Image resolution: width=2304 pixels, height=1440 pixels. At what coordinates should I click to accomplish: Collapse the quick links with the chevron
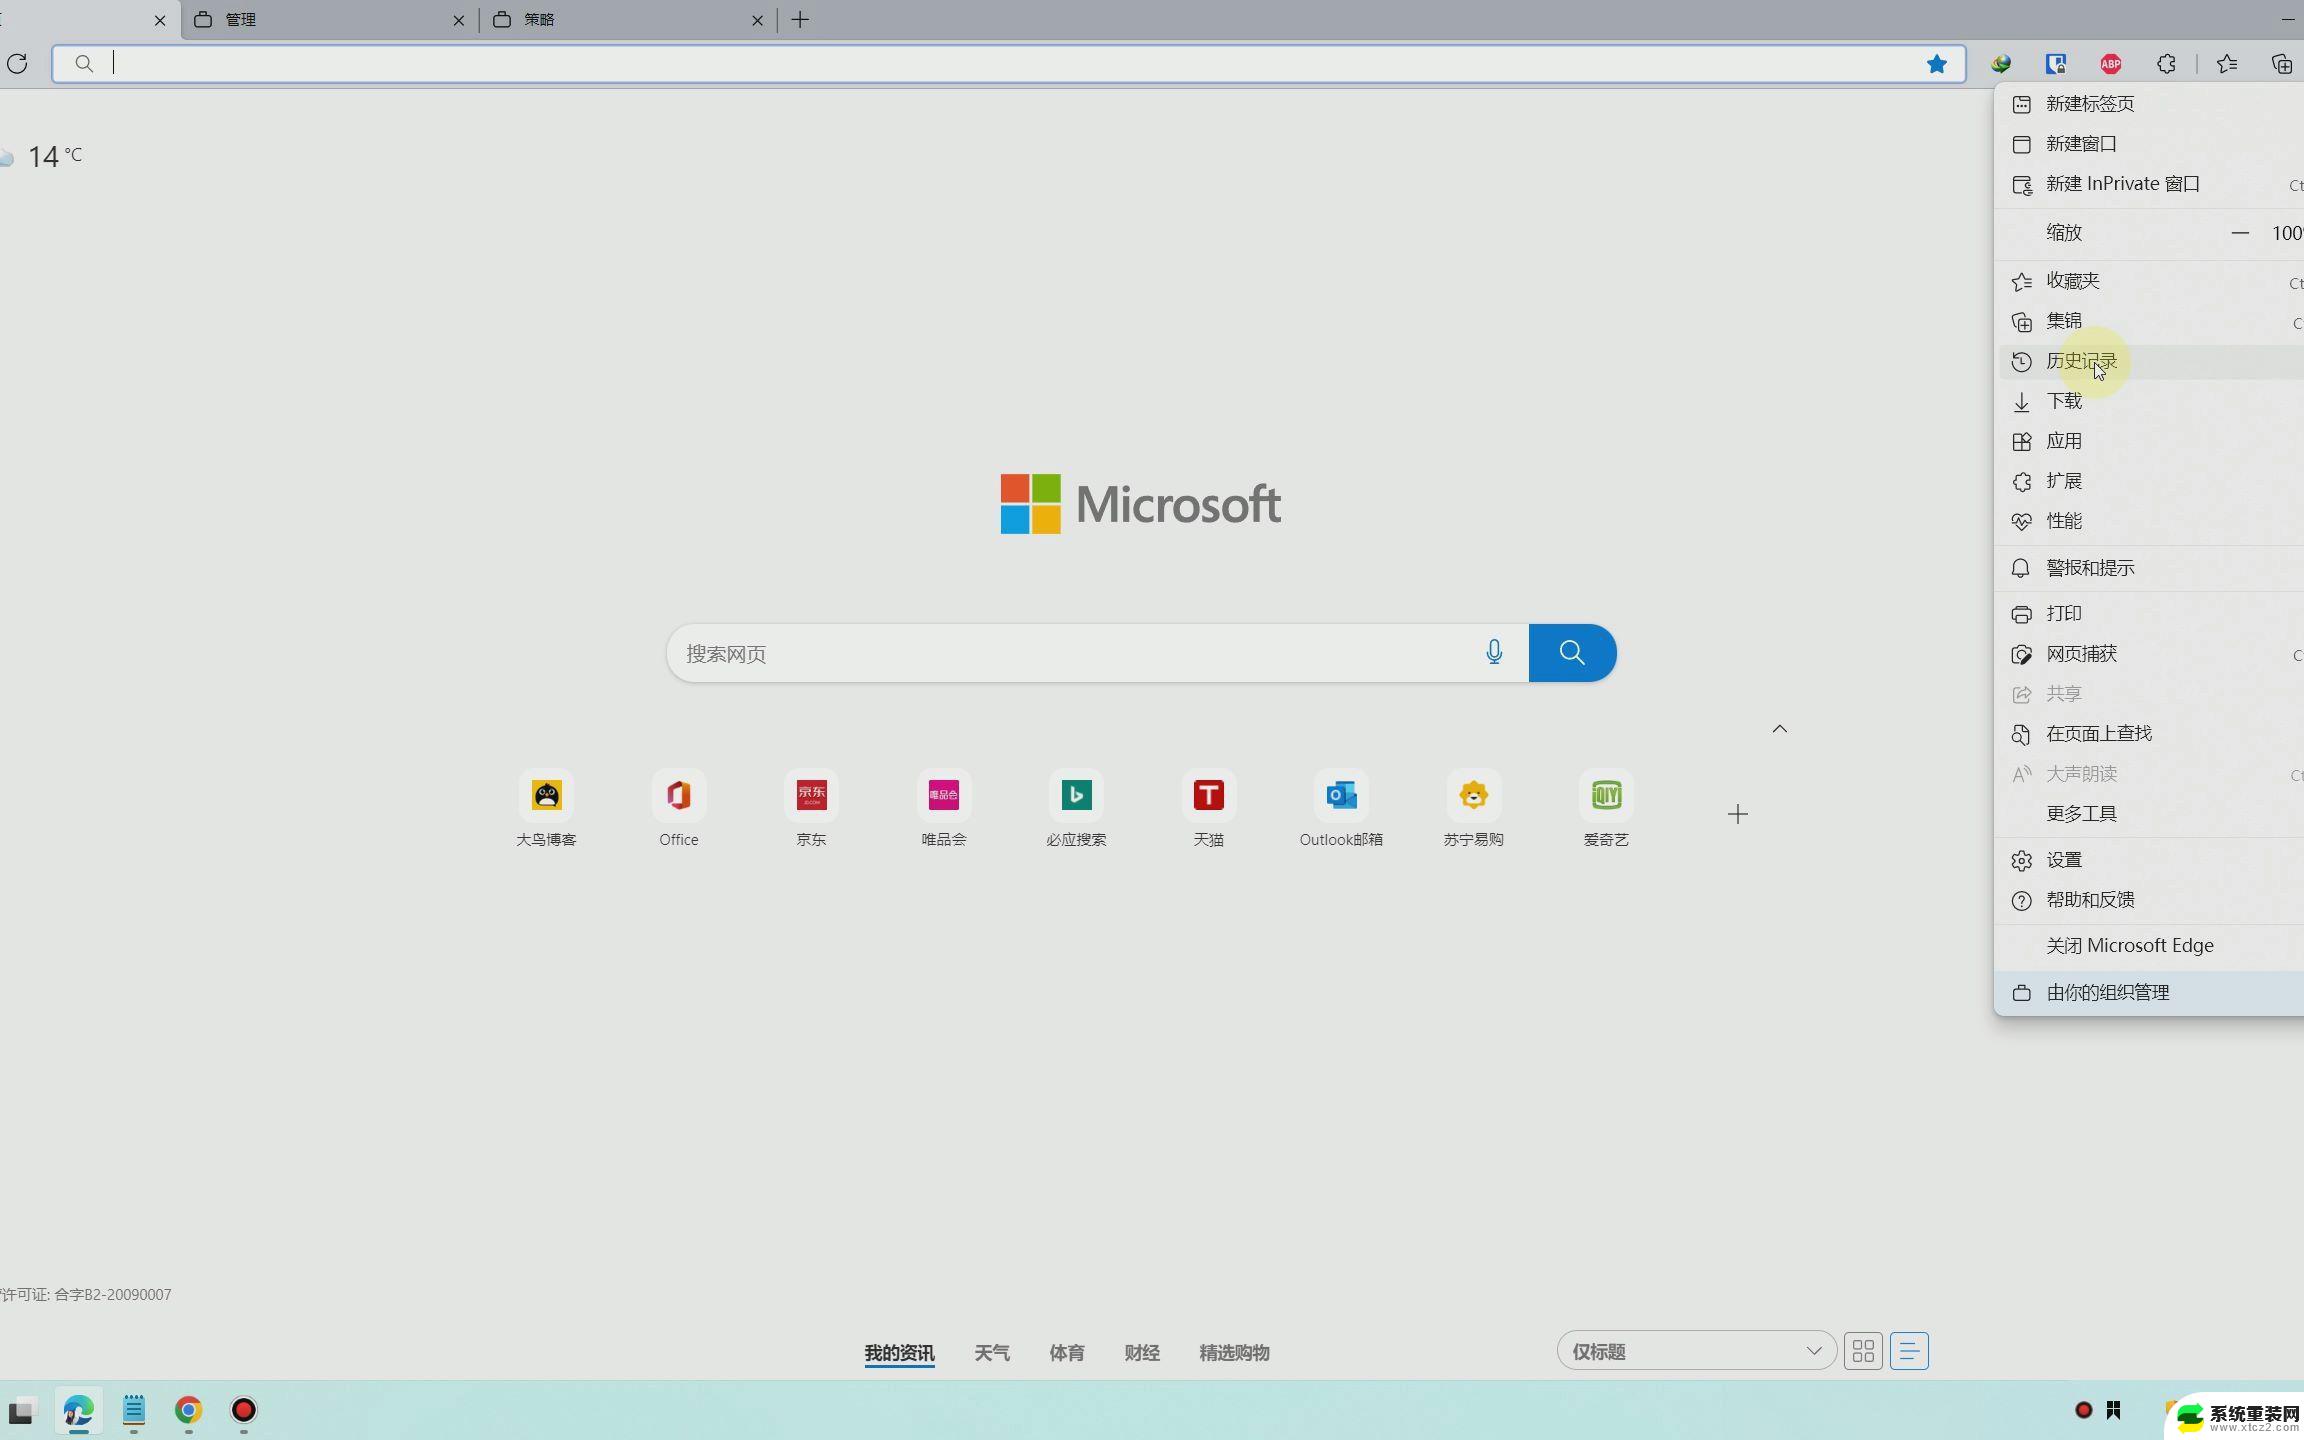click(1780, 729)
